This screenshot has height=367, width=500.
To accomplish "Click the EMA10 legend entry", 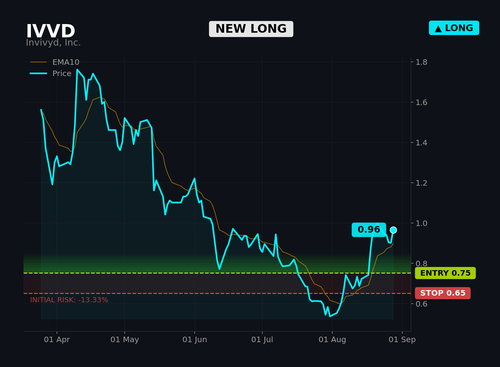I will (55, 62).
